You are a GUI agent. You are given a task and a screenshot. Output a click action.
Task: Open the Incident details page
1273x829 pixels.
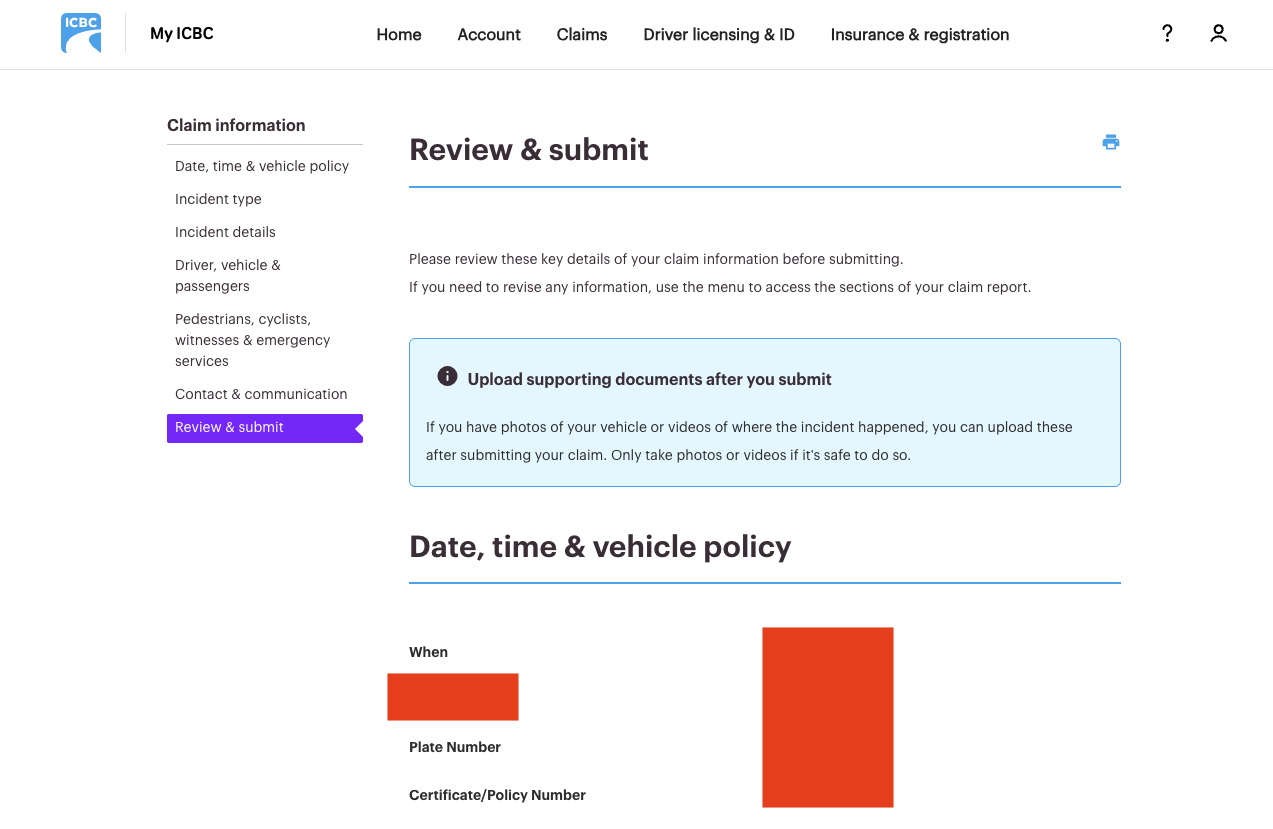pyautogui.click(x=225, y=232)
